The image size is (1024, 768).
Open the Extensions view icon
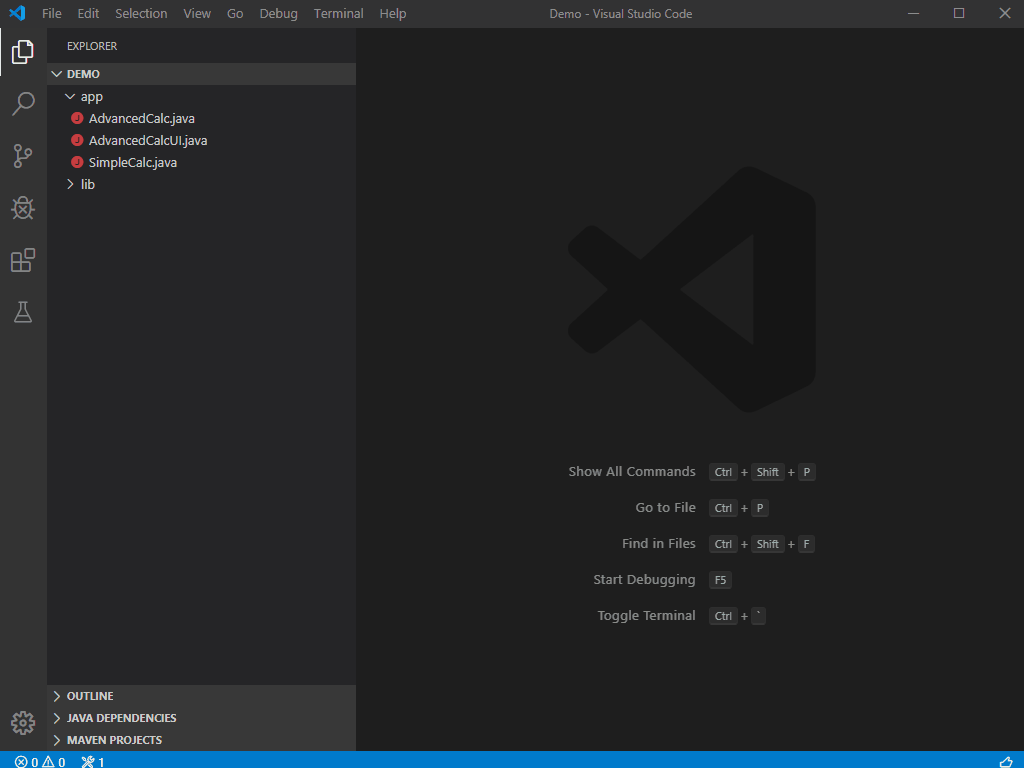pos(23,260)
